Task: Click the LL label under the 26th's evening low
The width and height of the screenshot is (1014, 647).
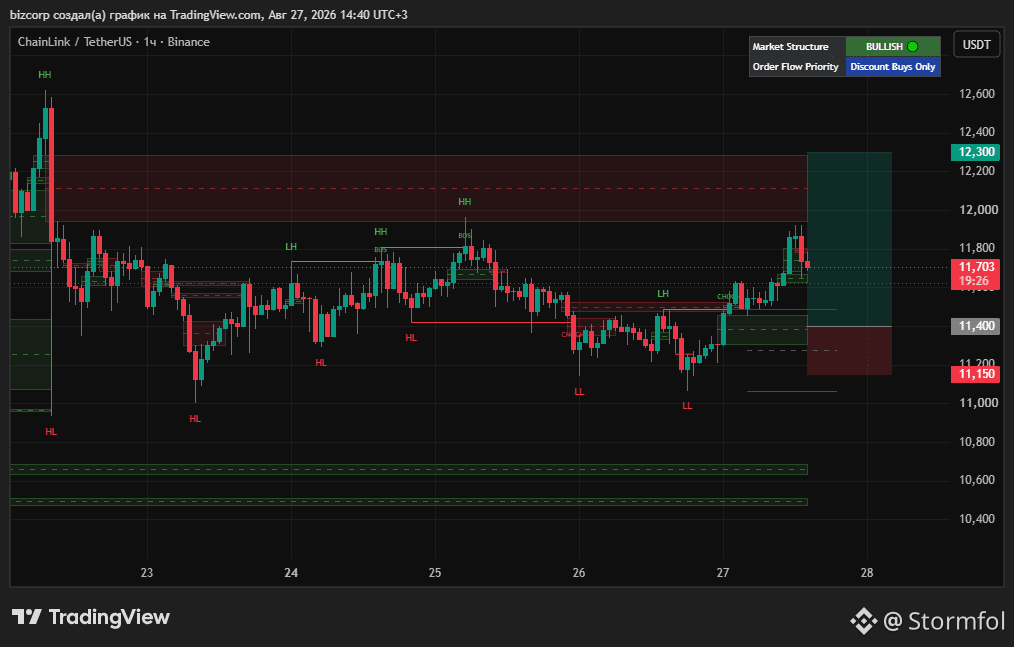Action: [687, 406]
